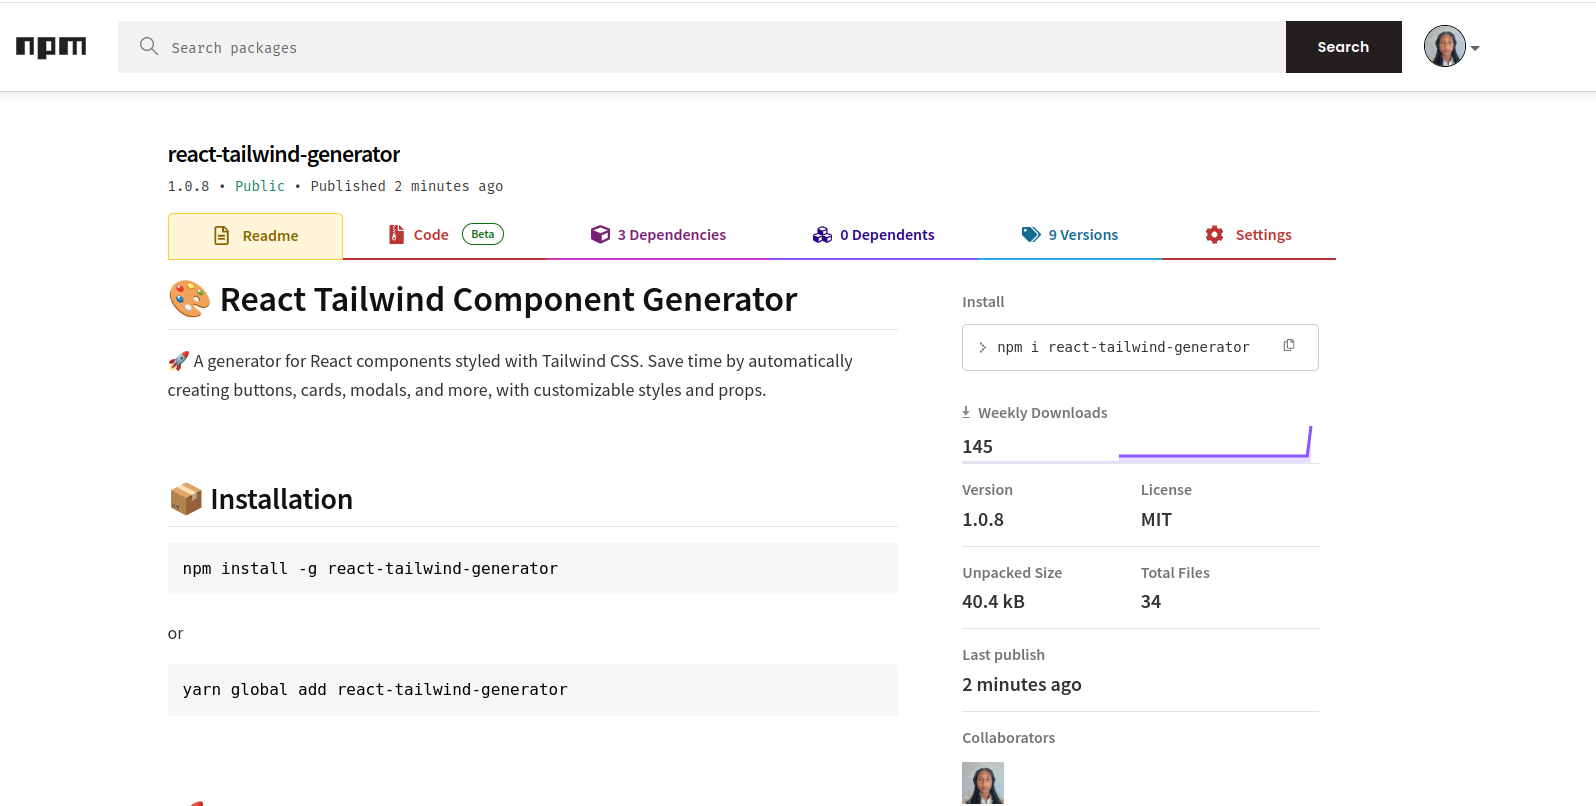Click the install chevron prompt icon
Viewport: 1596px width, 806px height.
pos(983,348)
